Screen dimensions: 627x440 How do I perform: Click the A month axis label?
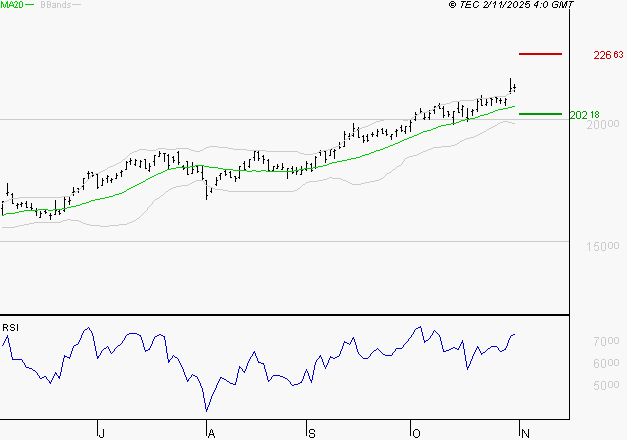[212, 434]
